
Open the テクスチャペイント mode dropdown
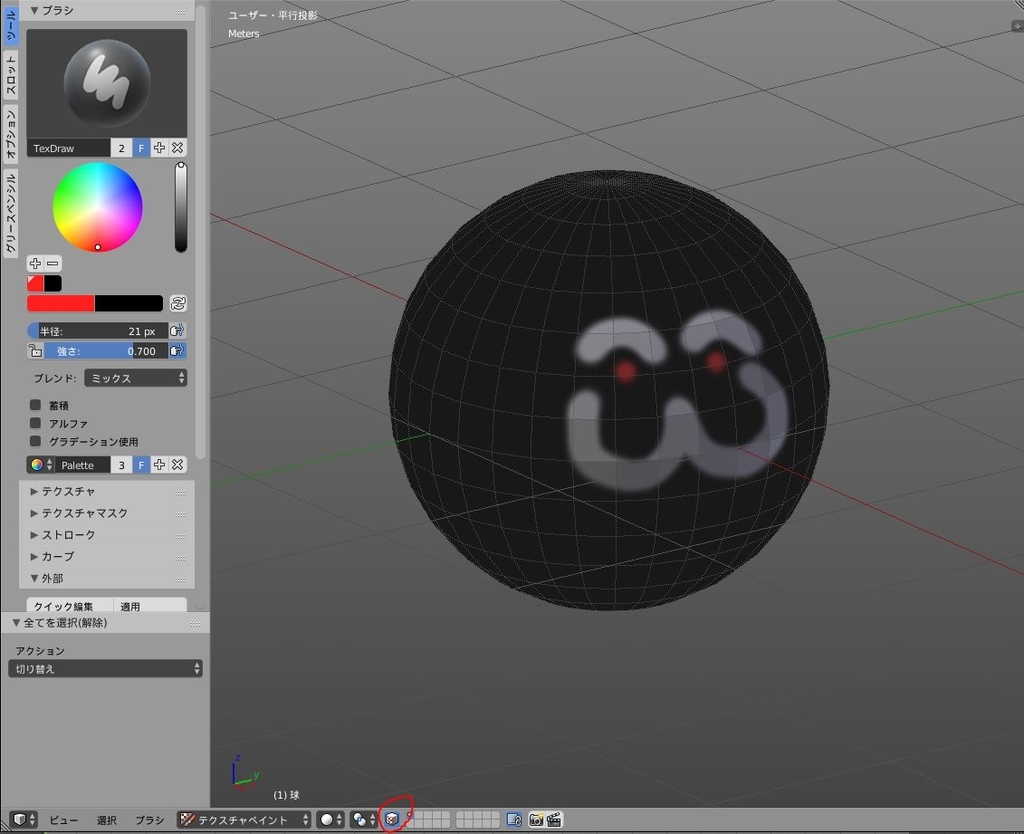point(244,820)
